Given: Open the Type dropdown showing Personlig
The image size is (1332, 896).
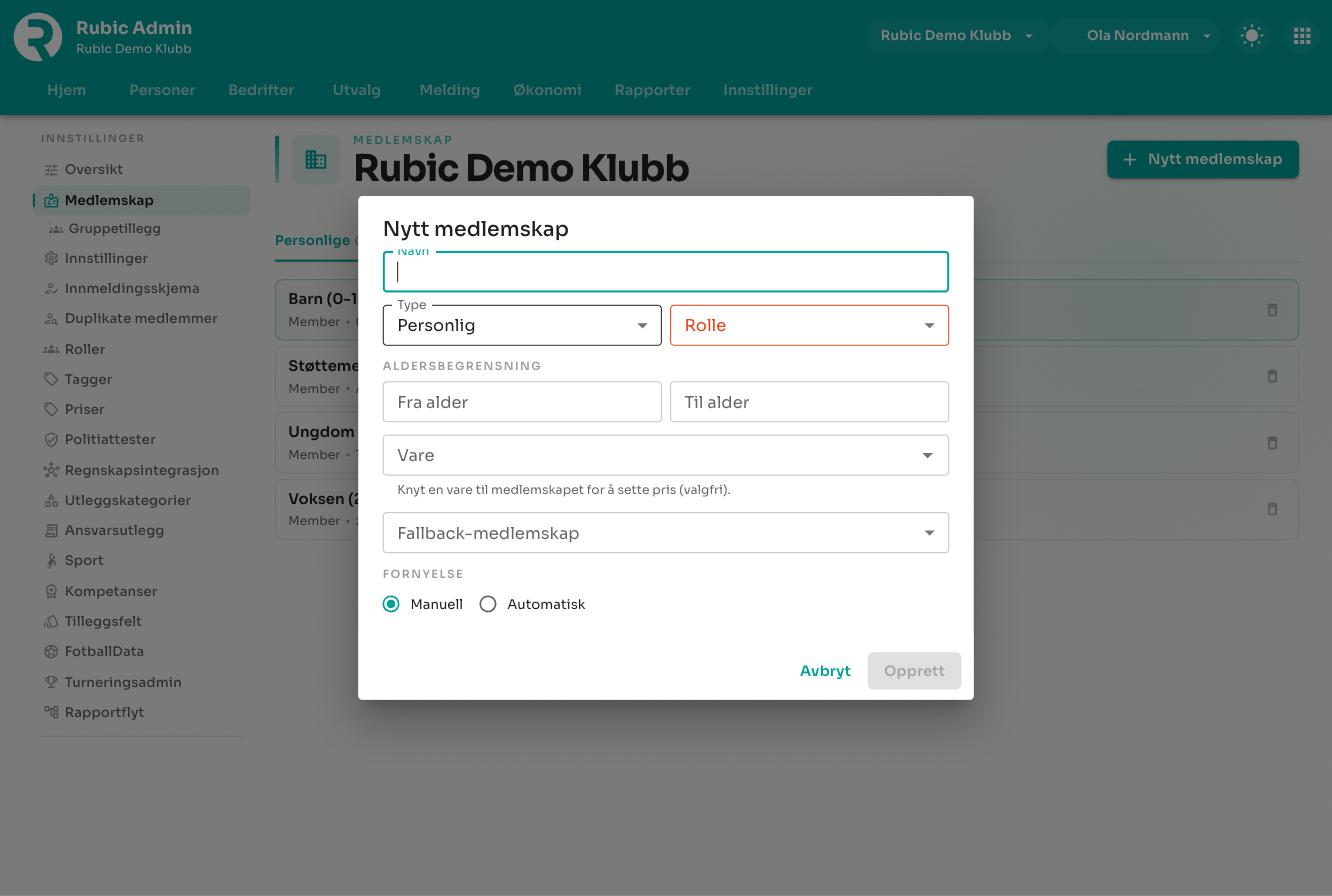Looking at the screenshot, I should pyautogui.click(x=522, y=325).
